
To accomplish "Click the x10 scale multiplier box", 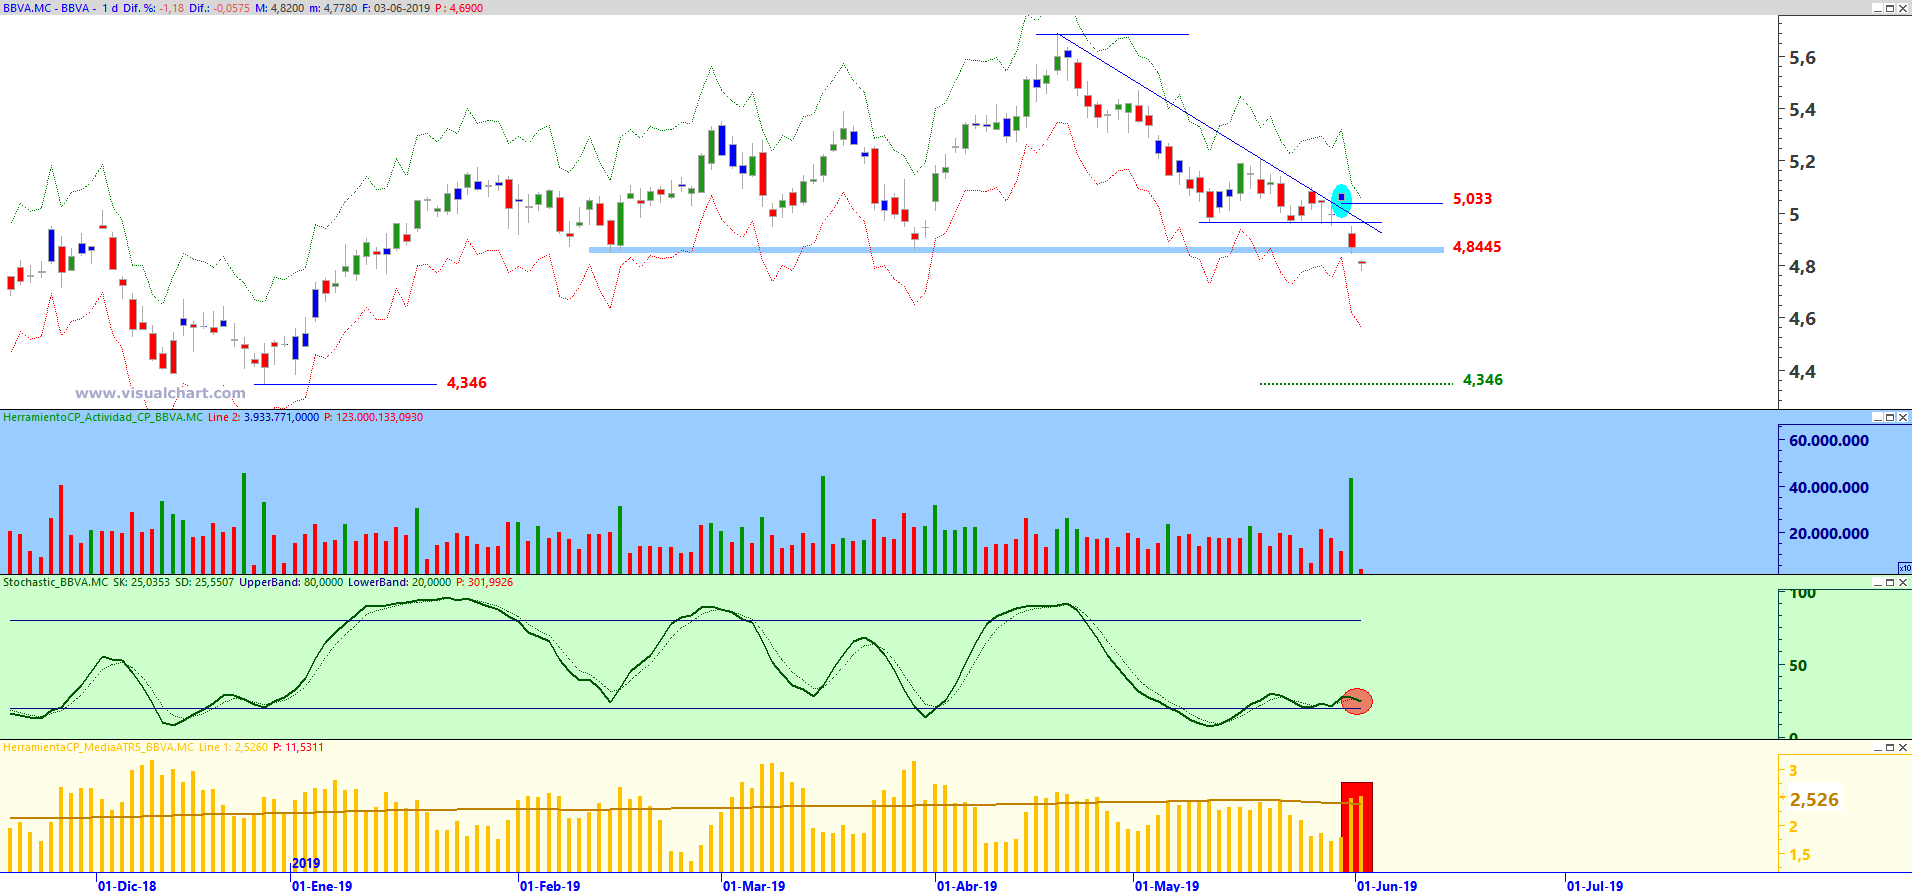I will (x=1904, y=568).
